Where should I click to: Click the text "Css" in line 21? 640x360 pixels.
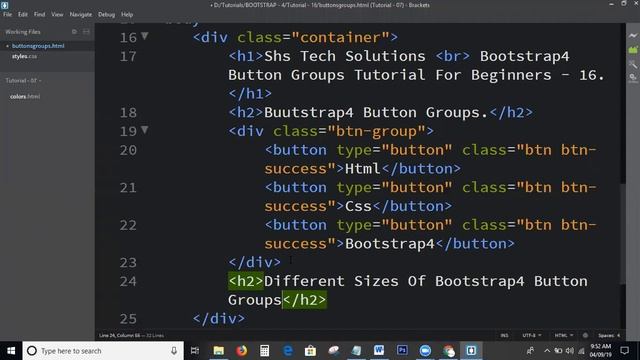(358, 206)
